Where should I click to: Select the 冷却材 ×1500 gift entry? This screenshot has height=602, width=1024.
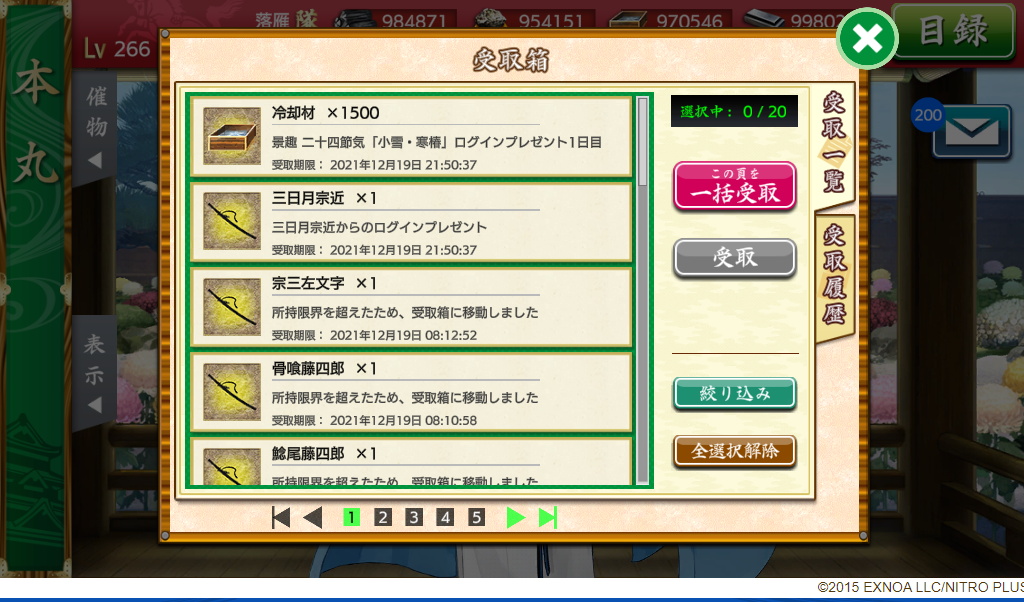click(411, 136)
